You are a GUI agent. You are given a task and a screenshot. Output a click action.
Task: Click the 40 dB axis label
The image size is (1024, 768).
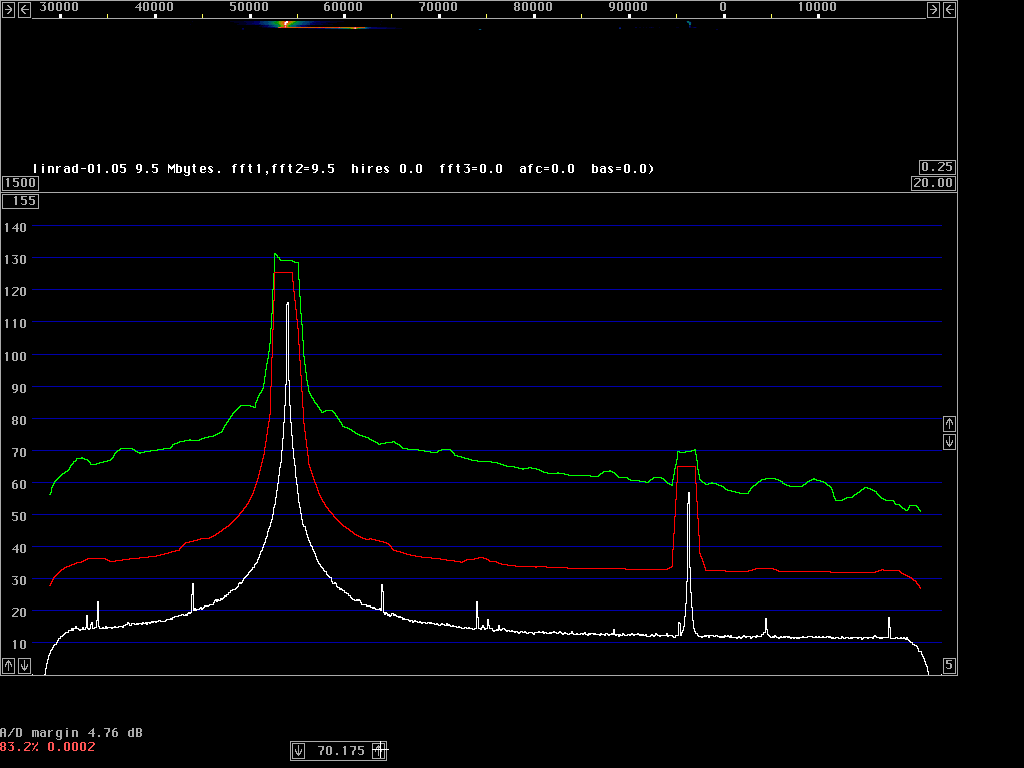(x=19, y=549)
